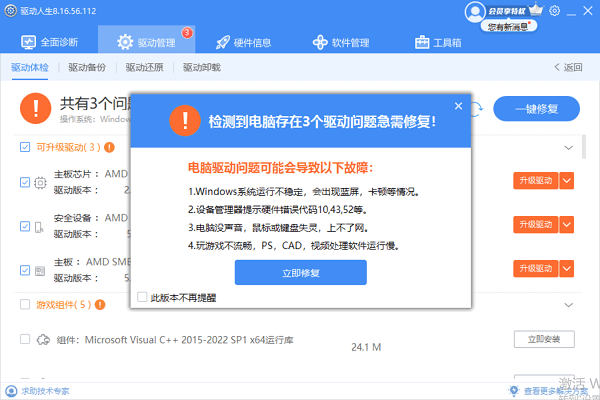Click 查看更多解决方案 link

point(556,391)
